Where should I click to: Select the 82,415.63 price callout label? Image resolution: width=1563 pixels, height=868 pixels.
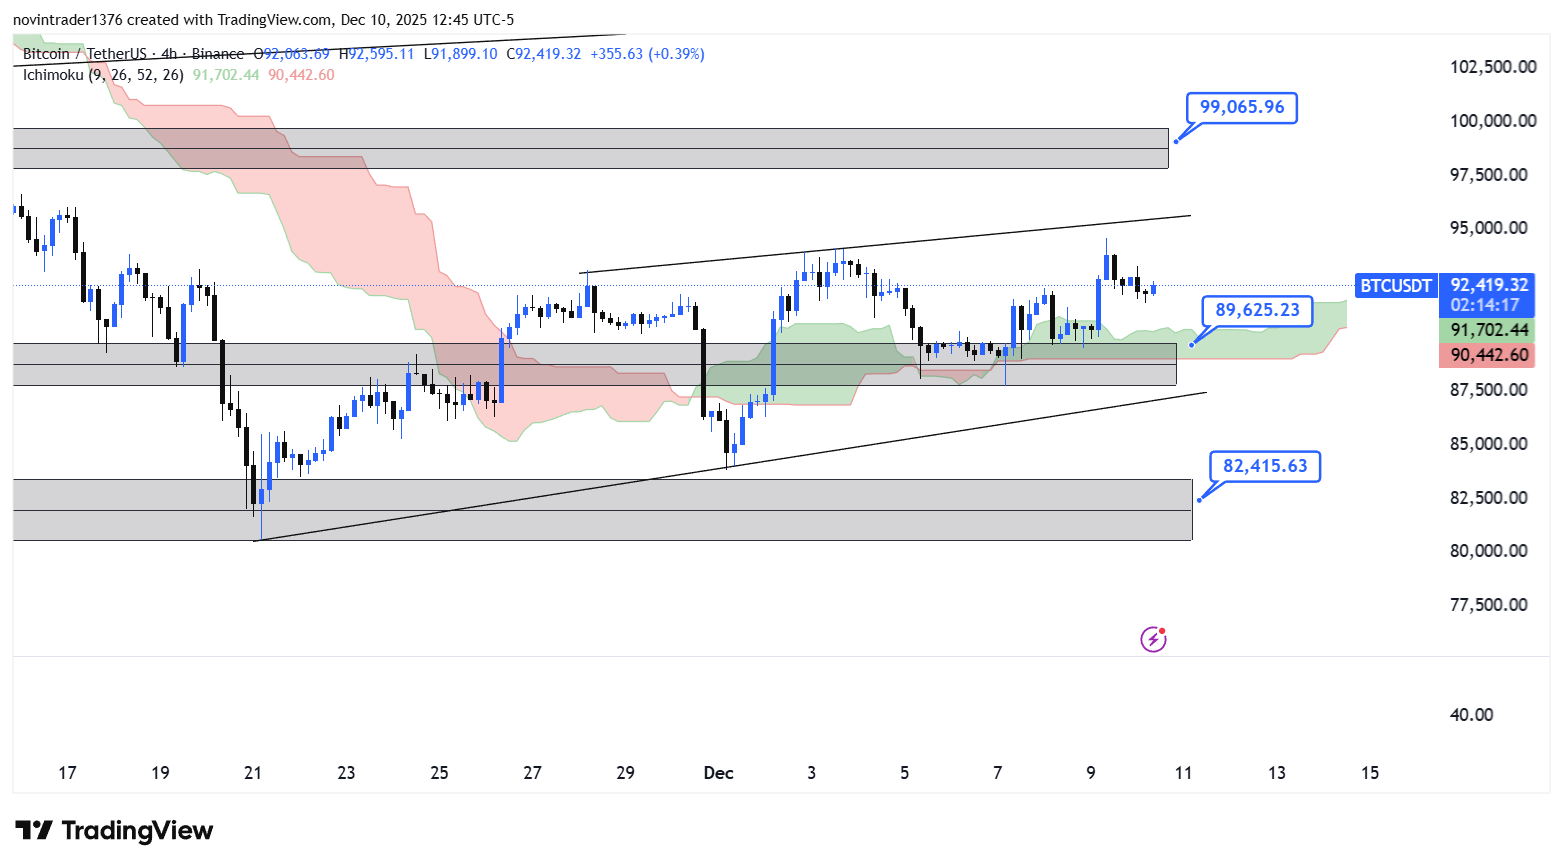(x=1264, y=466)
